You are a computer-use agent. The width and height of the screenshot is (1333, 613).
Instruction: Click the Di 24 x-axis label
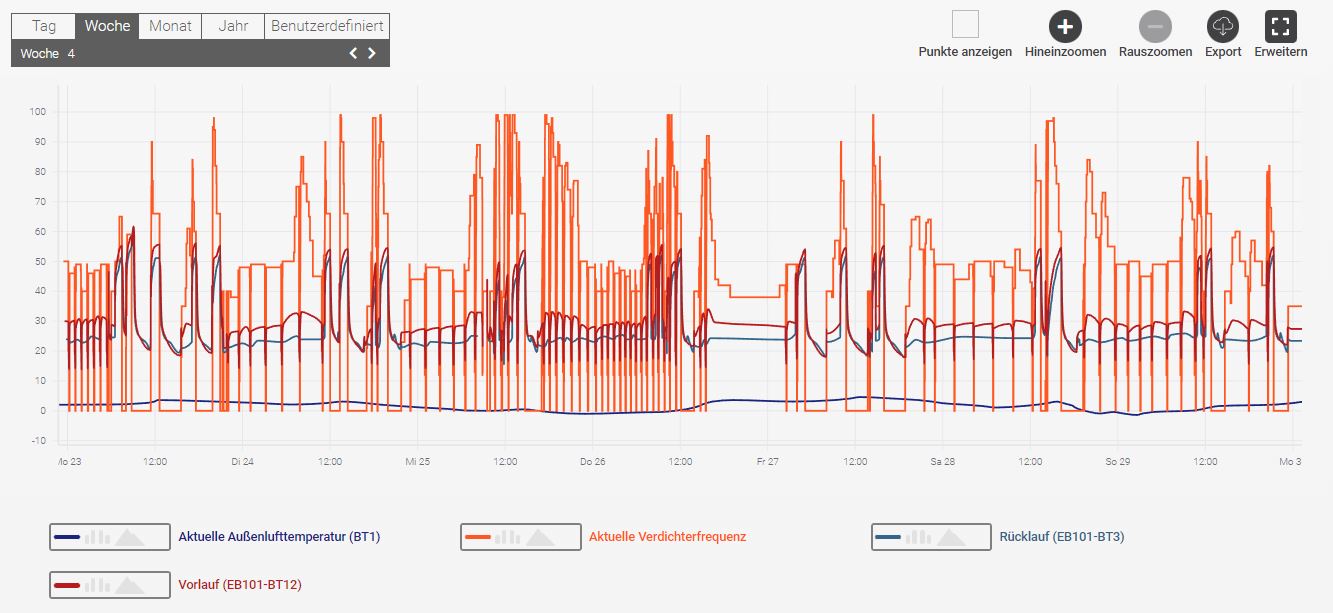point(242,462)
